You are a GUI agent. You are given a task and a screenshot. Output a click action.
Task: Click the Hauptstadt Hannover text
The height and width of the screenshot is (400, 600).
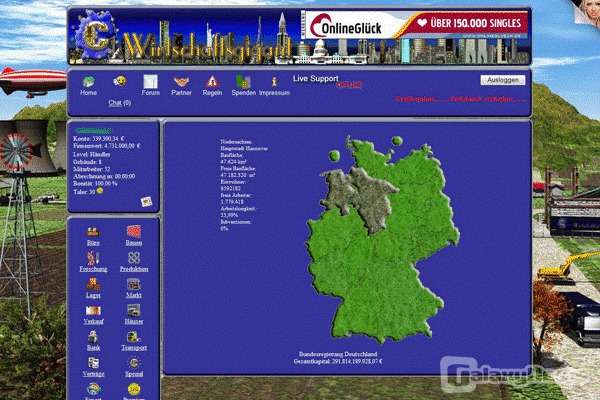pyautogui.click(x=244, y=148)
